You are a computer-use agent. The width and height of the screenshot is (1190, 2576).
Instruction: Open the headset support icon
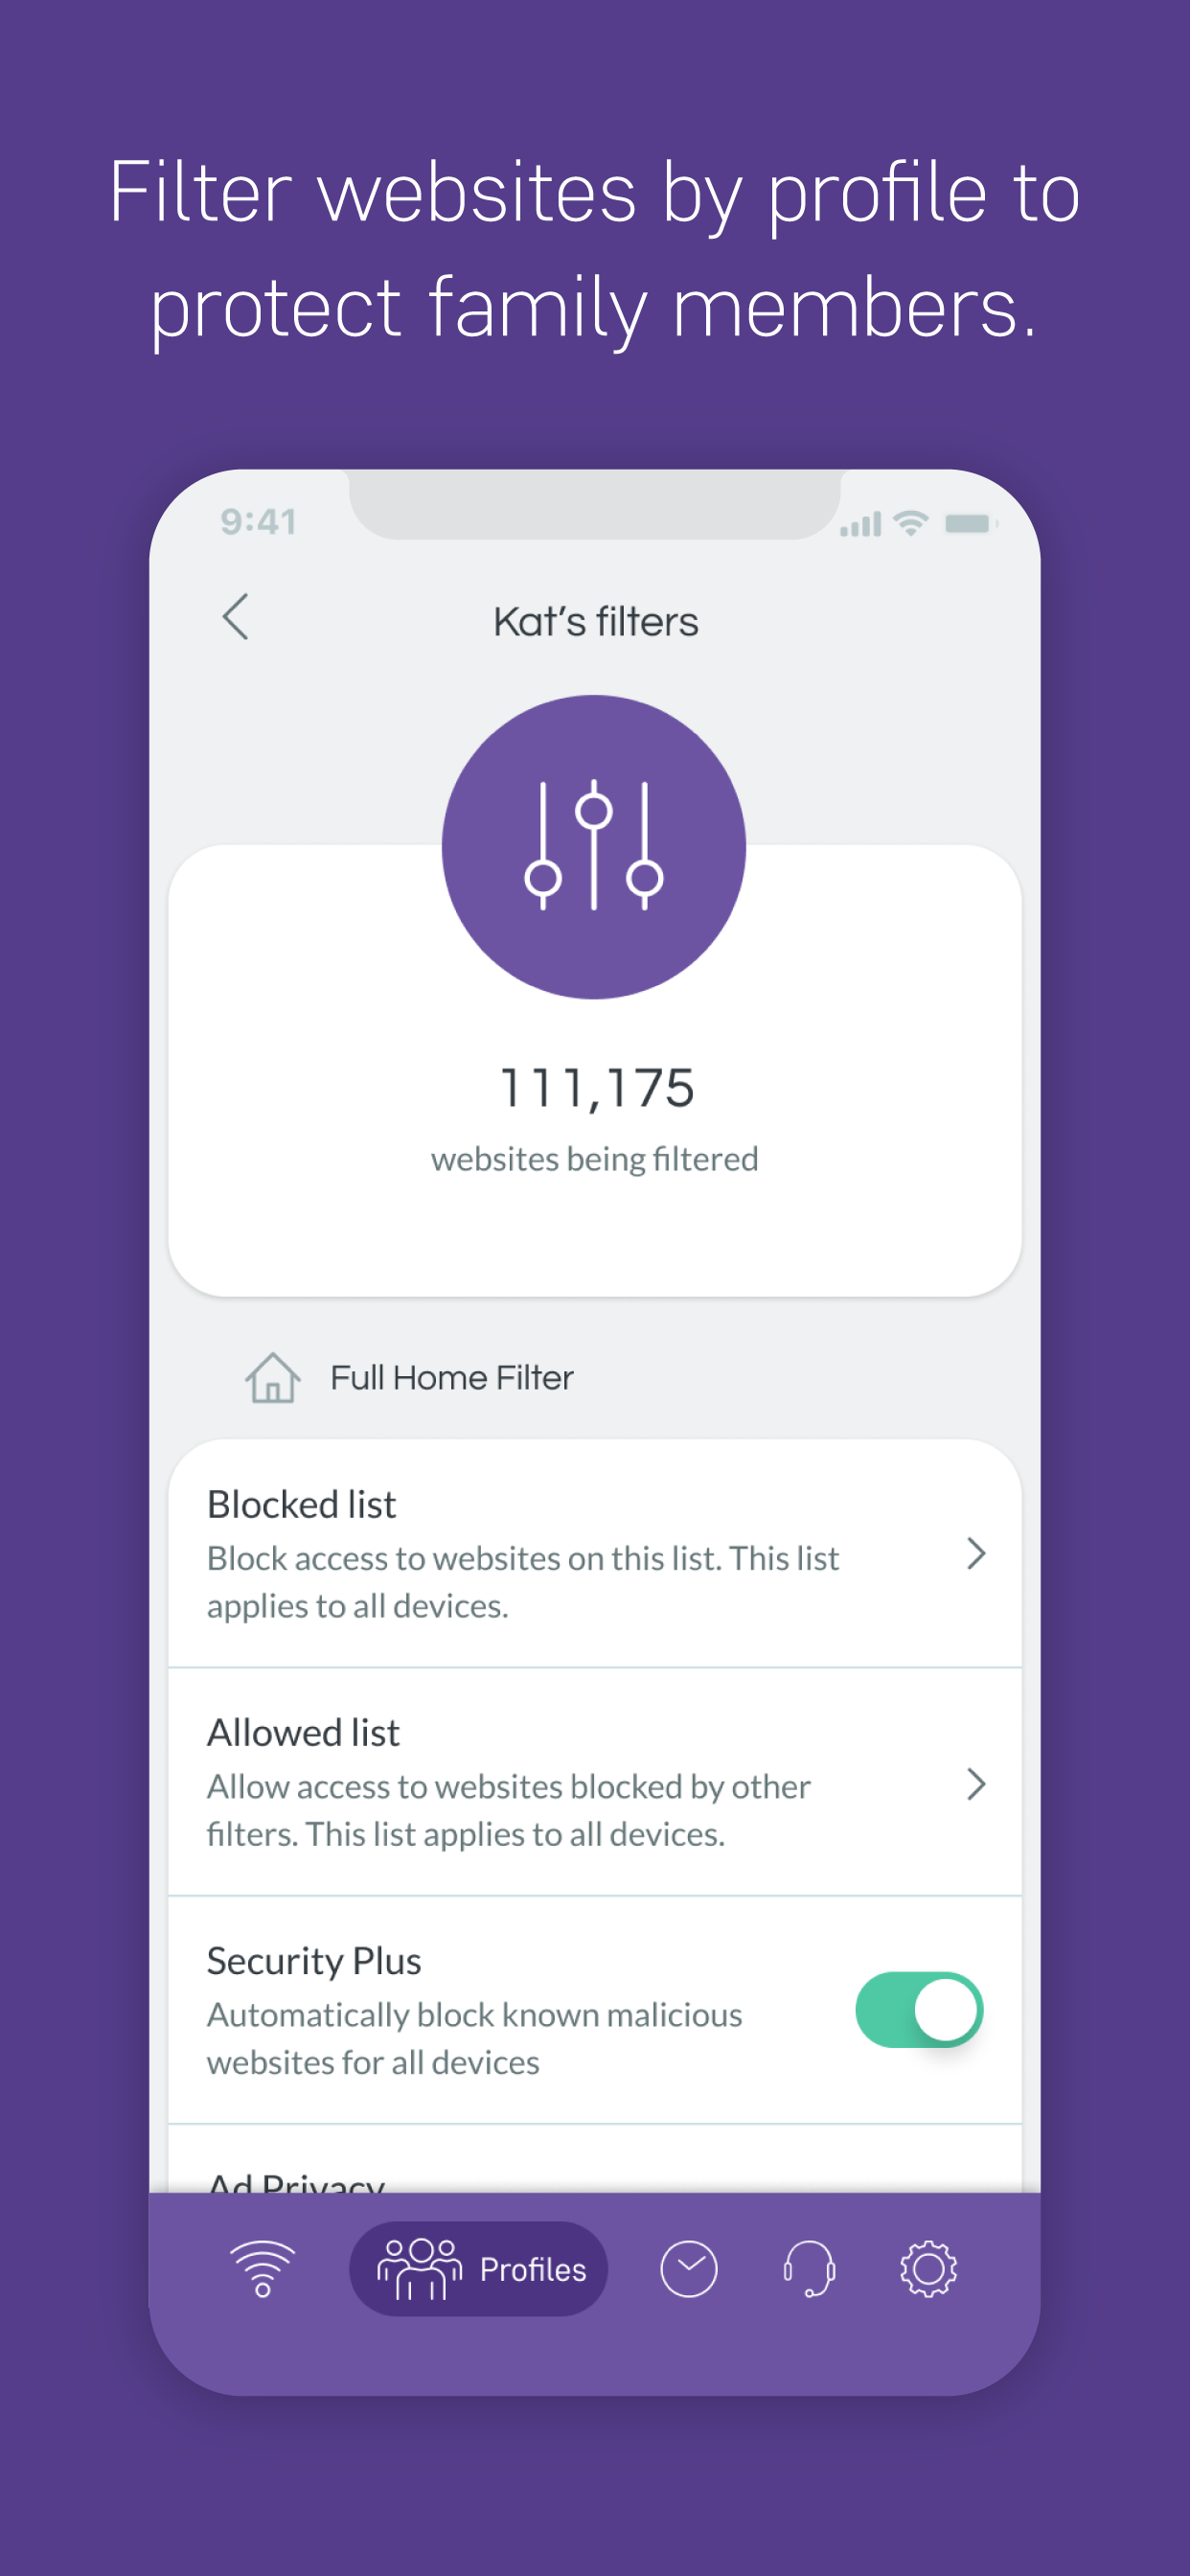click(x=809, y=2268)
